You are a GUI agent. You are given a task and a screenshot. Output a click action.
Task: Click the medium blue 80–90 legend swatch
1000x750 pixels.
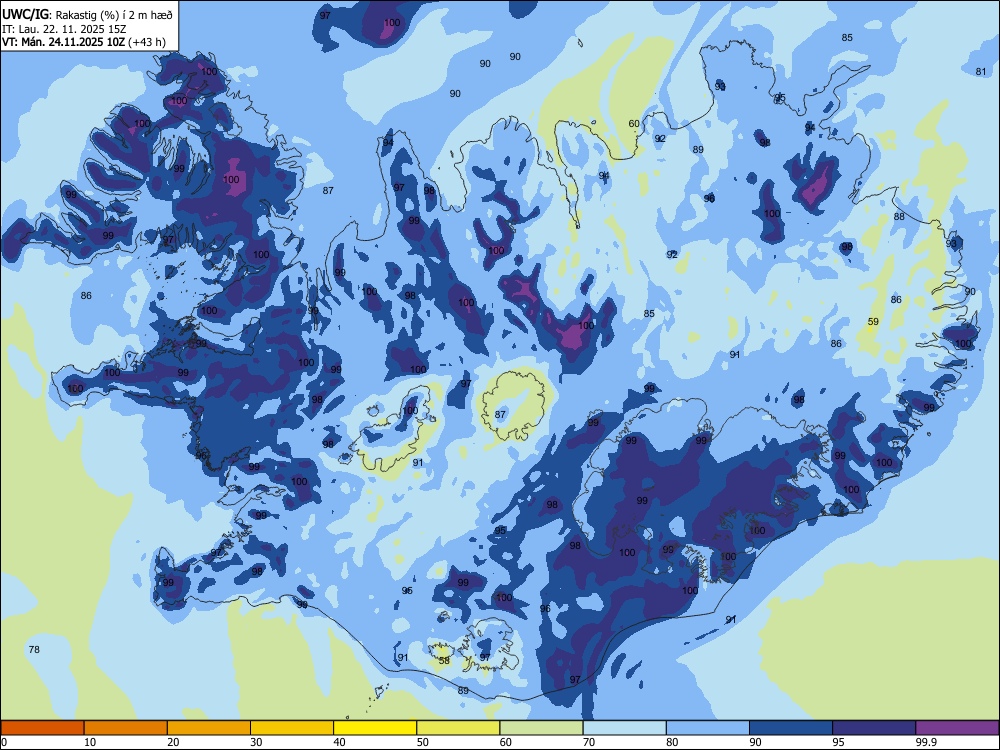coord(708,728)
